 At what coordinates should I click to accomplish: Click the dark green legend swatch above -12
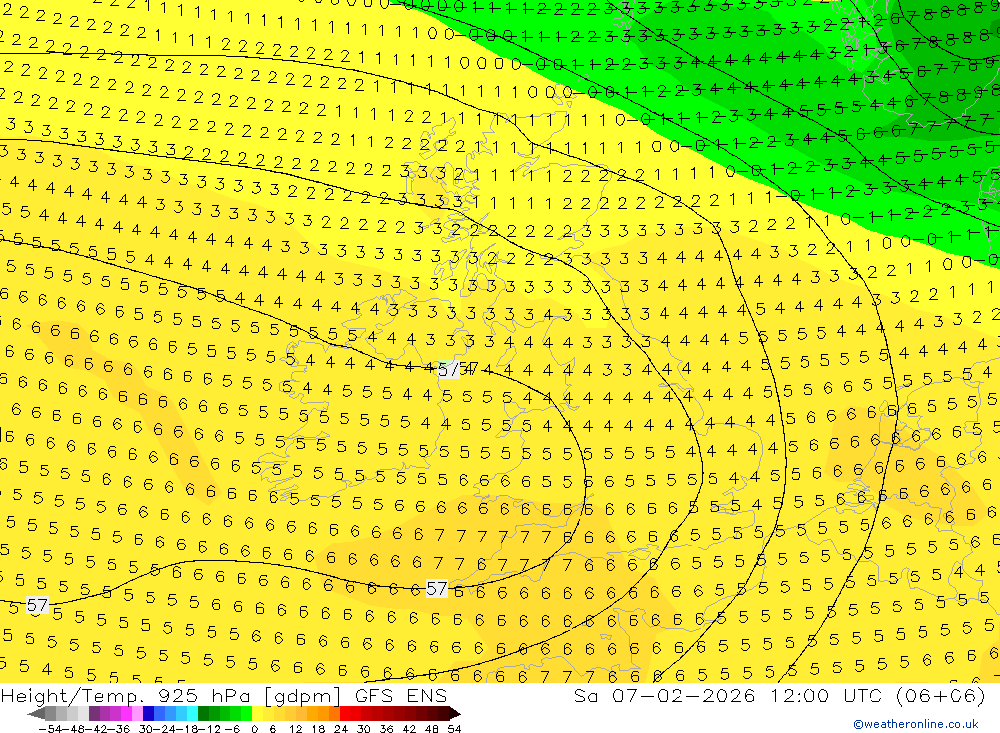click(203, 713)
